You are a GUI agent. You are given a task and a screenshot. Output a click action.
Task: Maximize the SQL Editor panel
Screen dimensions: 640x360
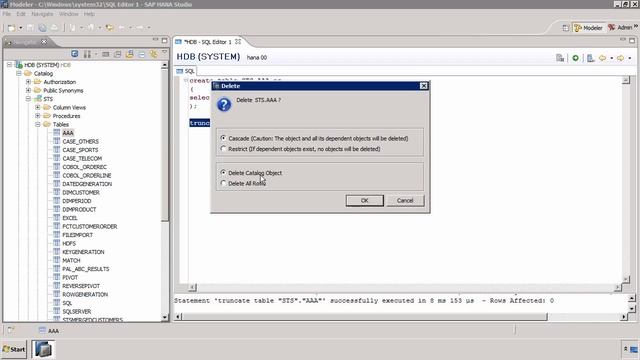(x=632, y=40)
